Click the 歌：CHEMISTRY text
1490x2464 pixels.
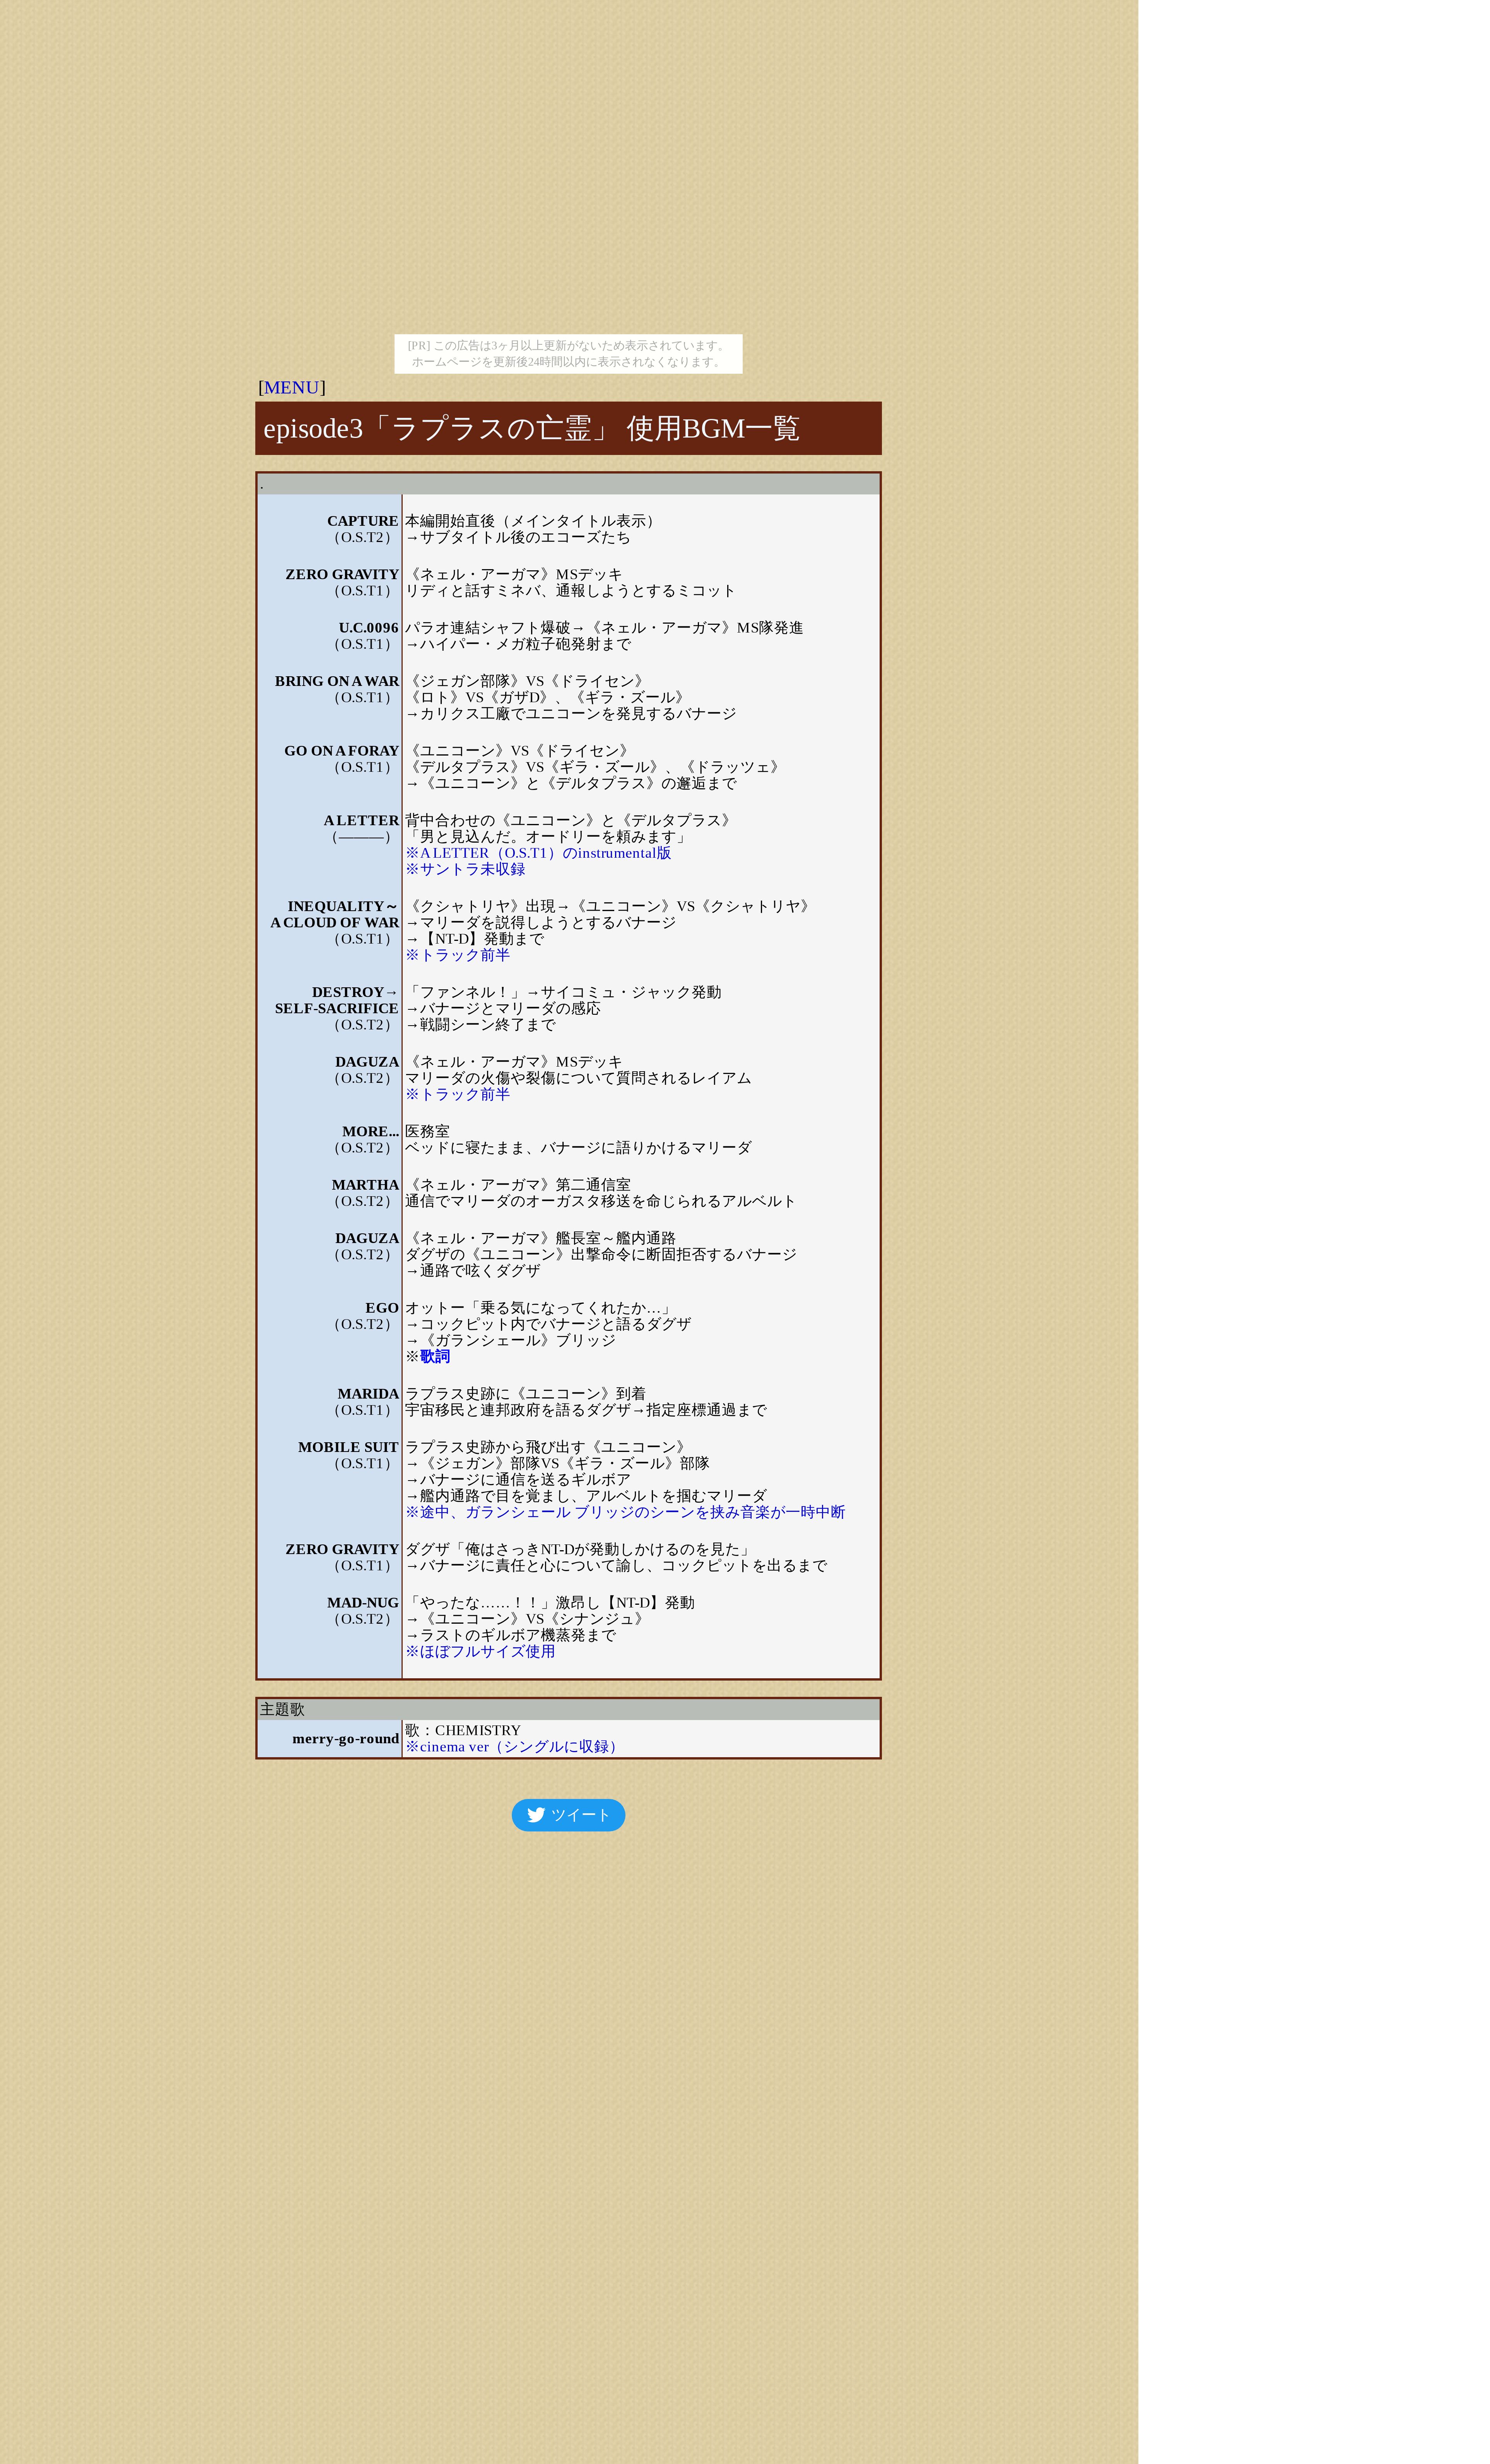463,1731
